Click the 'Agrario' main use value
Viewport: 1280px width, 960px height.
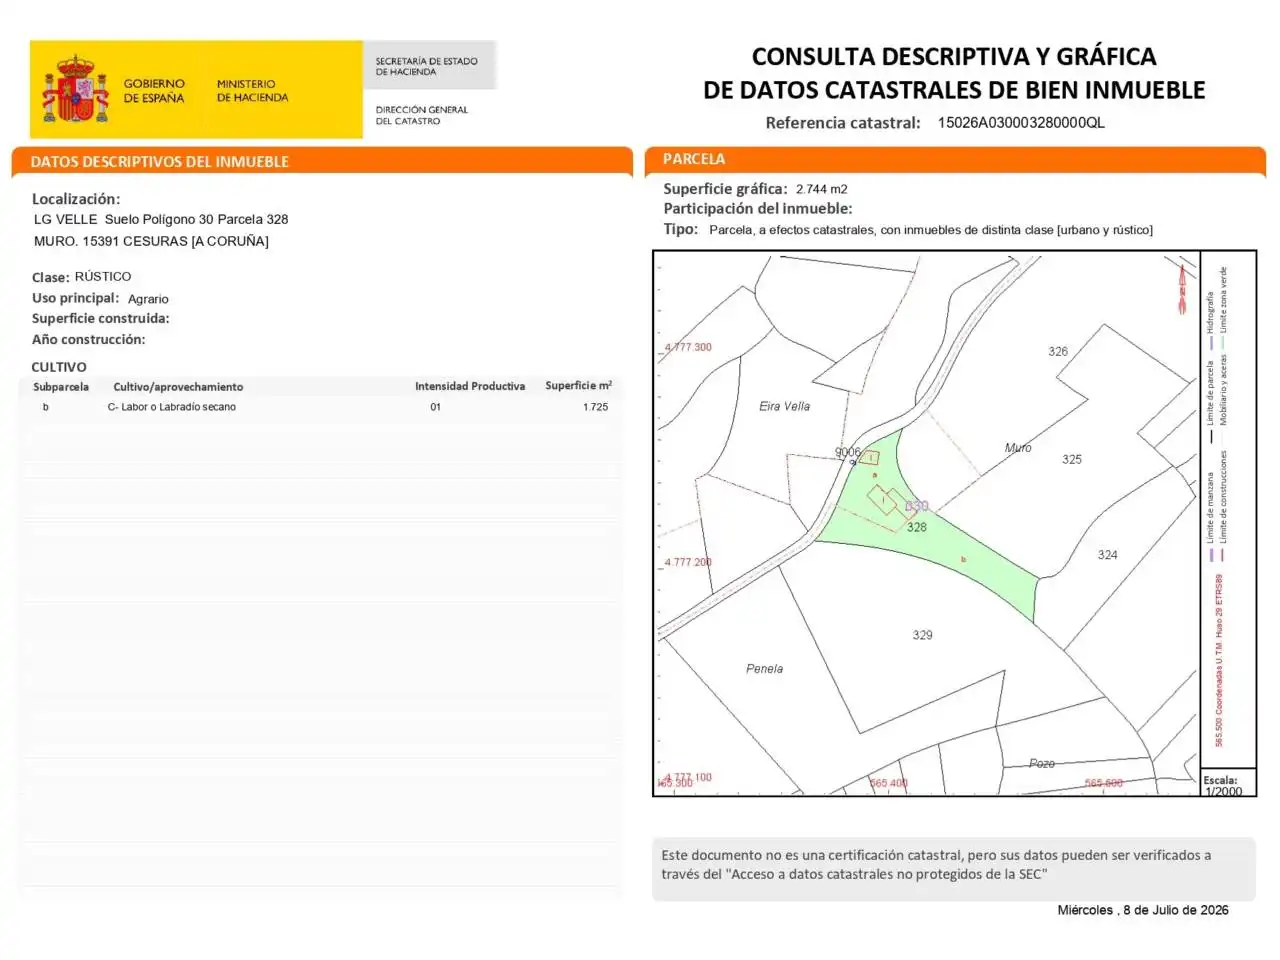[148, 299]
